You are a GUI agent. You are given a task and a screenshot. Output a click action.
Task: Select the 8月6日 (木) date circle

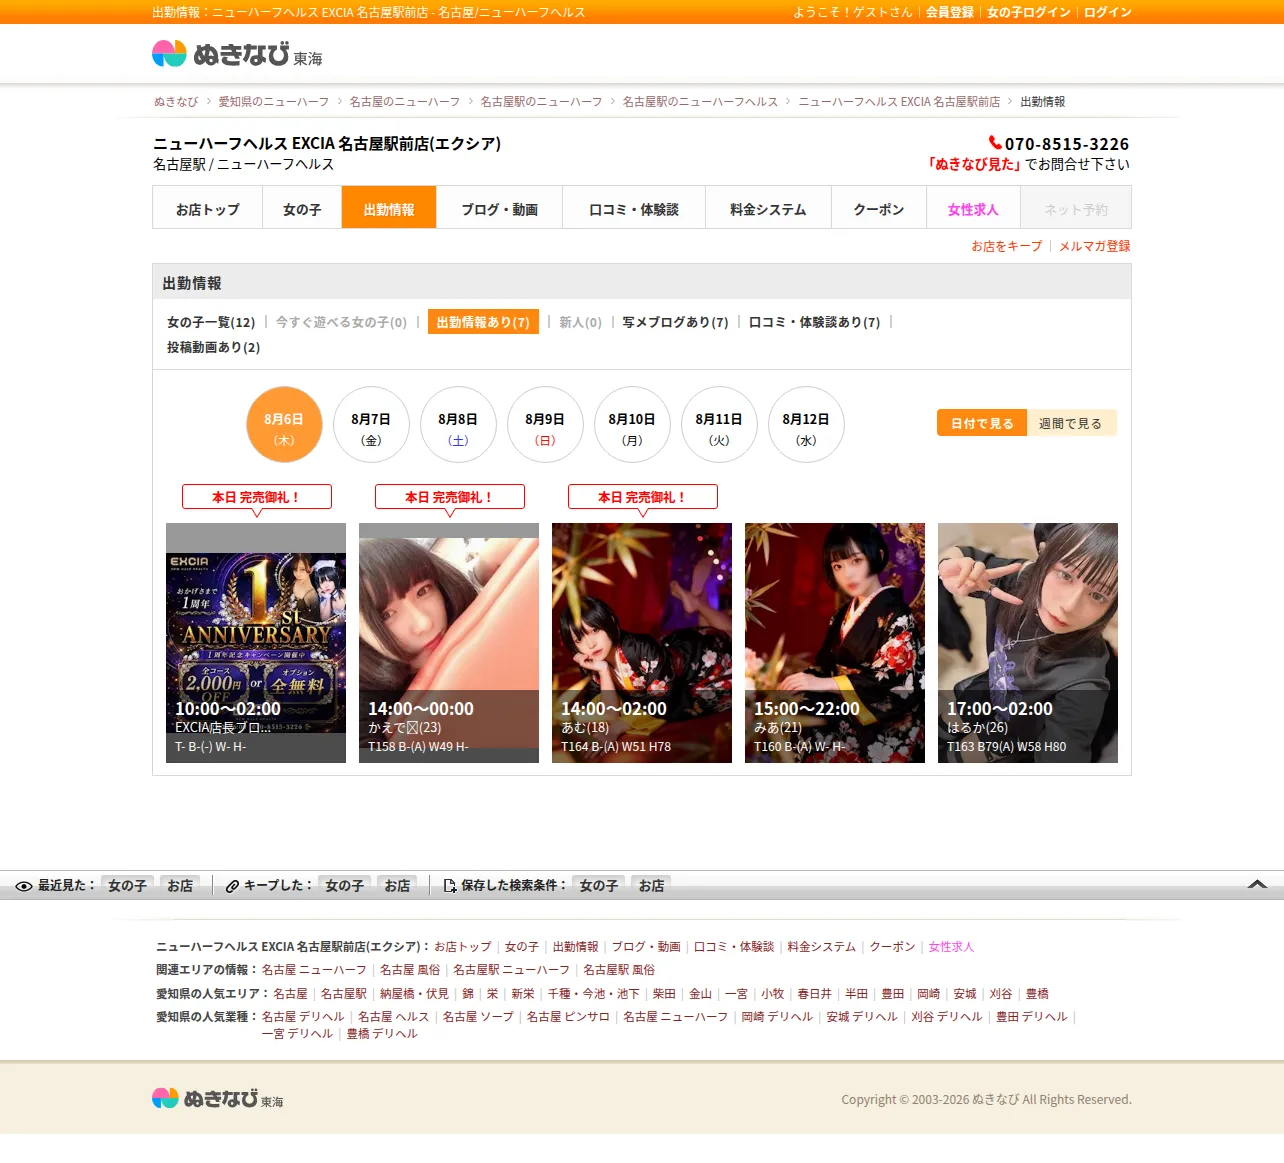point(284,425)
